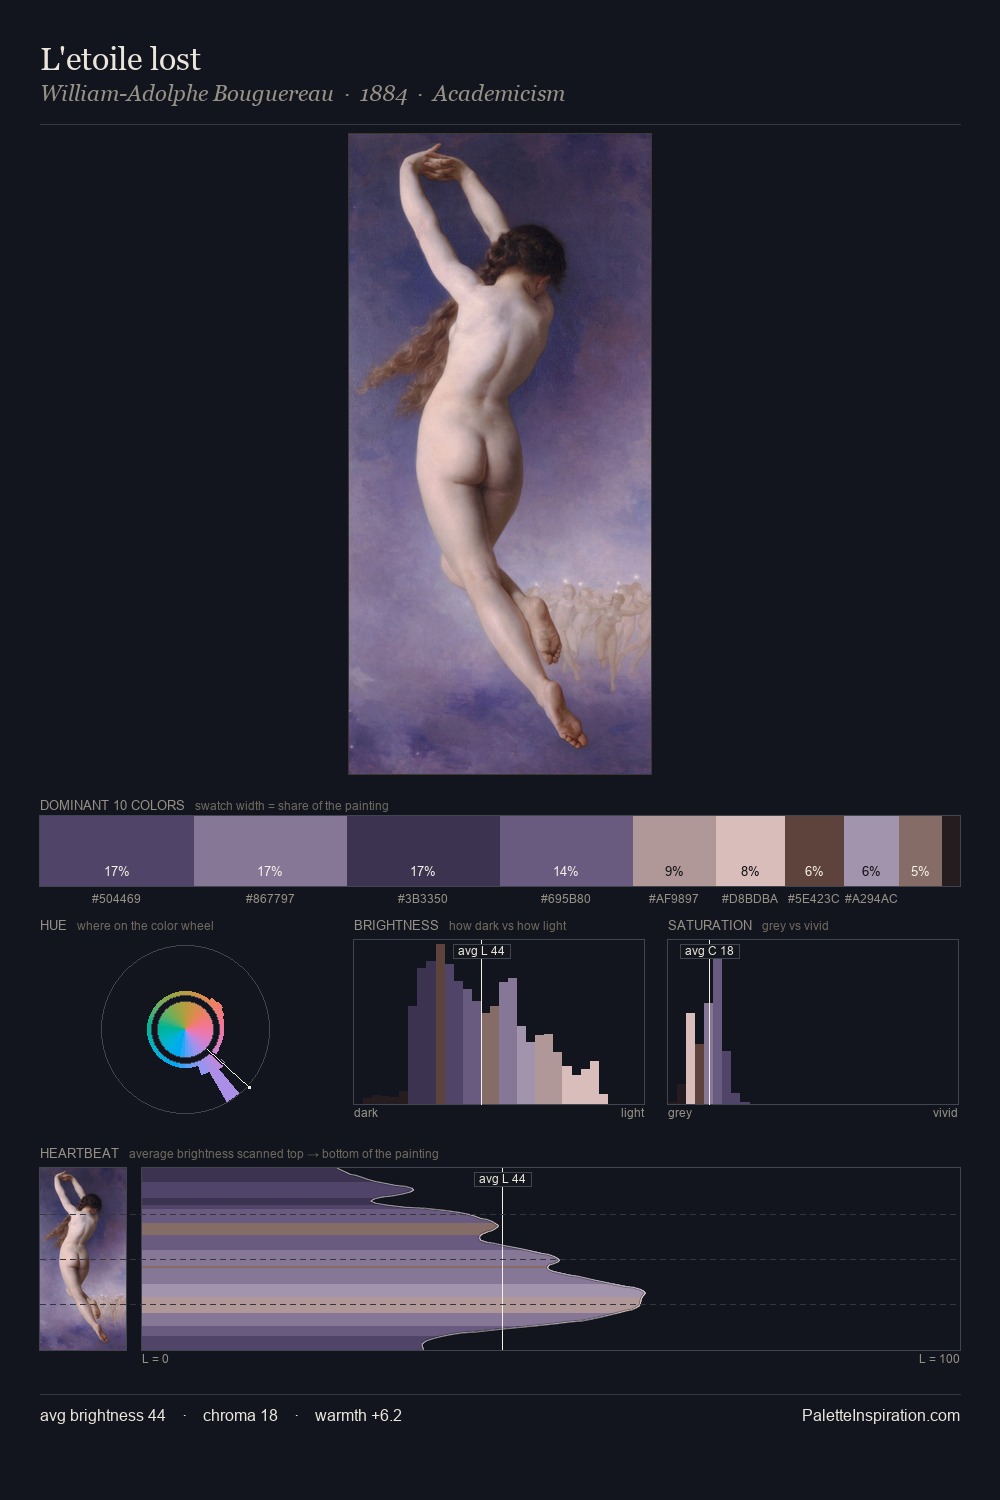Click the hex label #867797
The height and width of the screenshot is (1500, 1000).
(x=270, y=899)
